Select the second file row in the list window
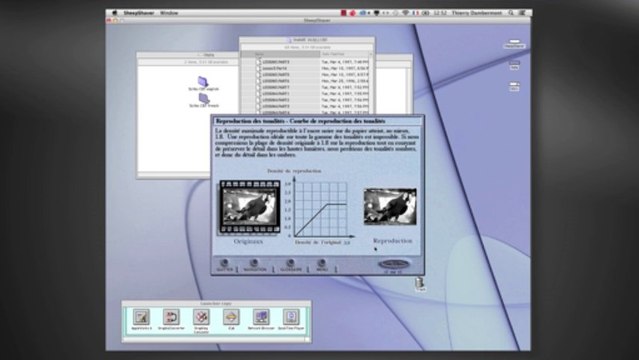Image resolution: width=639 pixels, height=360 pixels. coord(306,68)
